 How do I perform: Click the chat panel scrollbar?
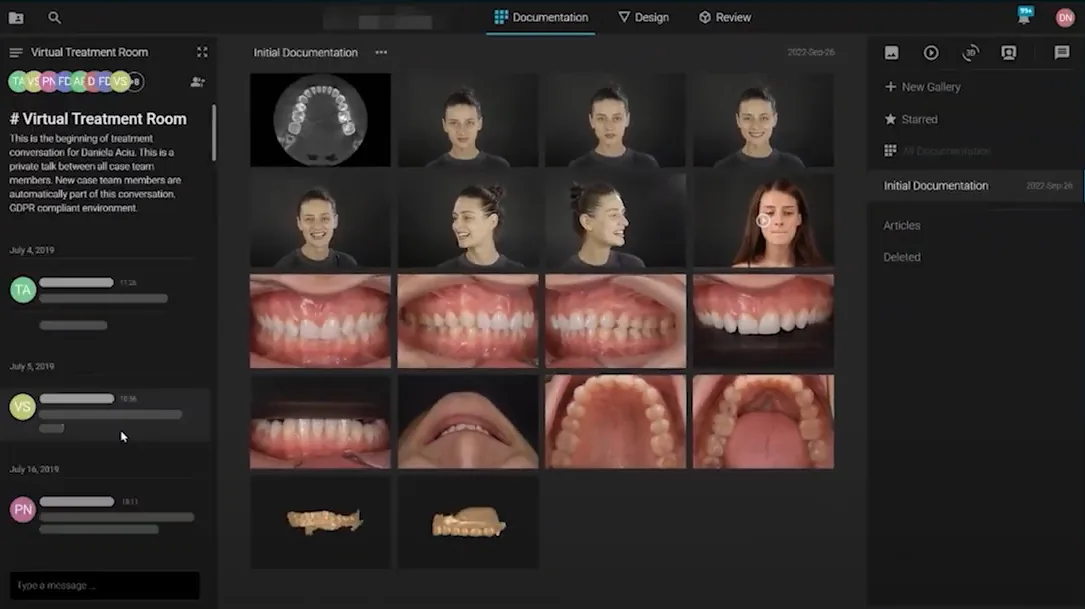coord(214,133)
